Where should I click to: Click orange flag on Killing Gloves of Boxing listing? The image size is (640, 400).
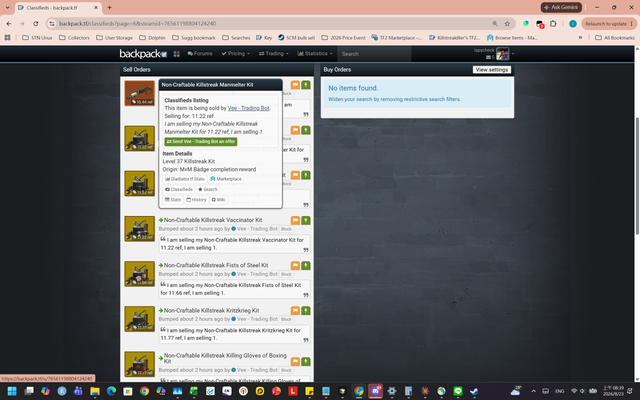[x=295, y=362]
